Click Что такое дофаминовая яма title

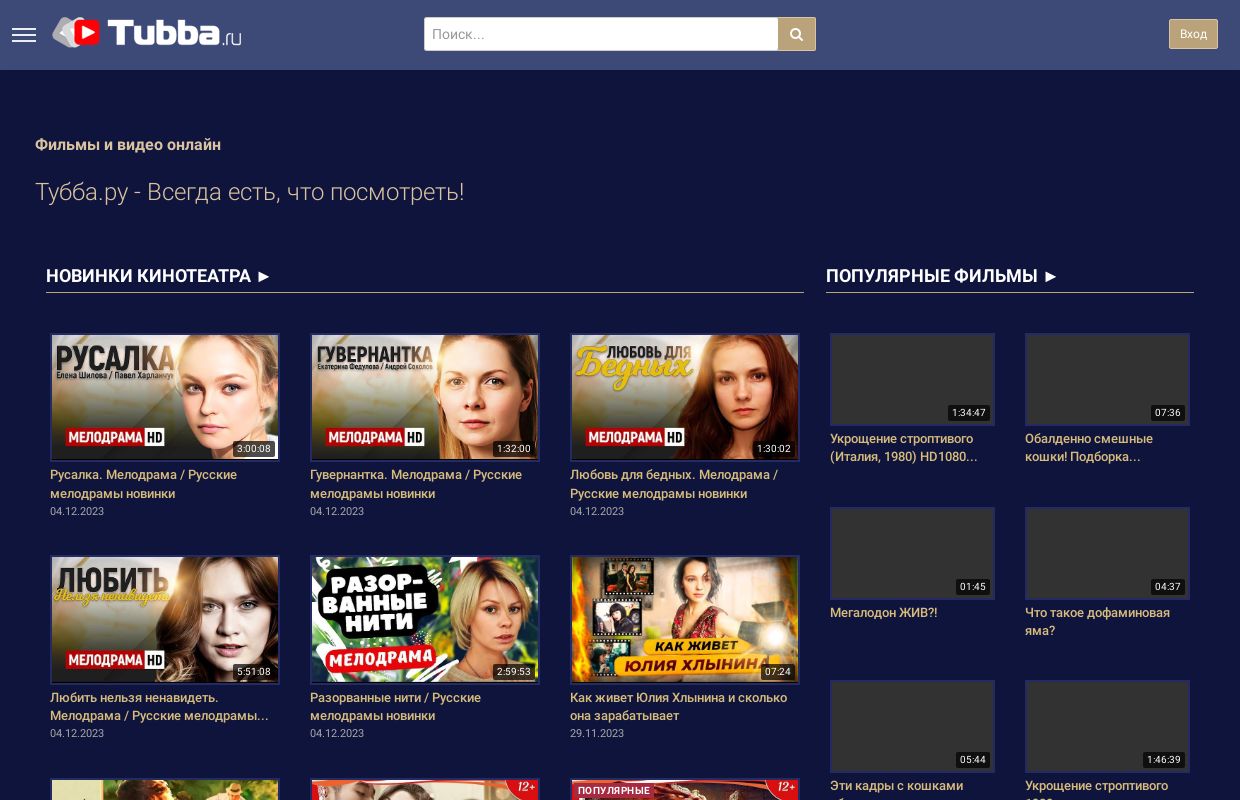[1097, 622]
